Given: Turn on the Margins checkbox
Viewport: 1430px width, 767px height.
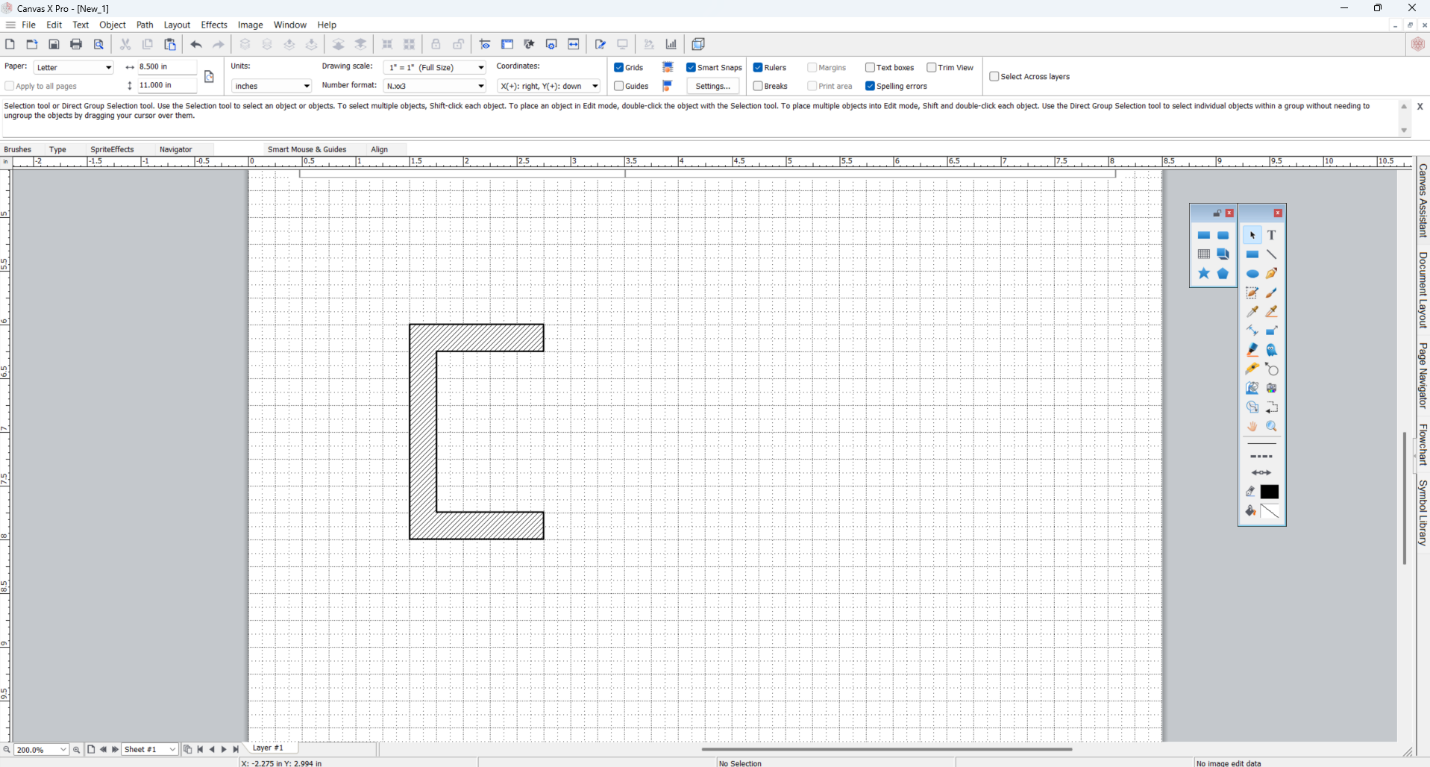Looking at the screenshot, I should tap(812, 68).
